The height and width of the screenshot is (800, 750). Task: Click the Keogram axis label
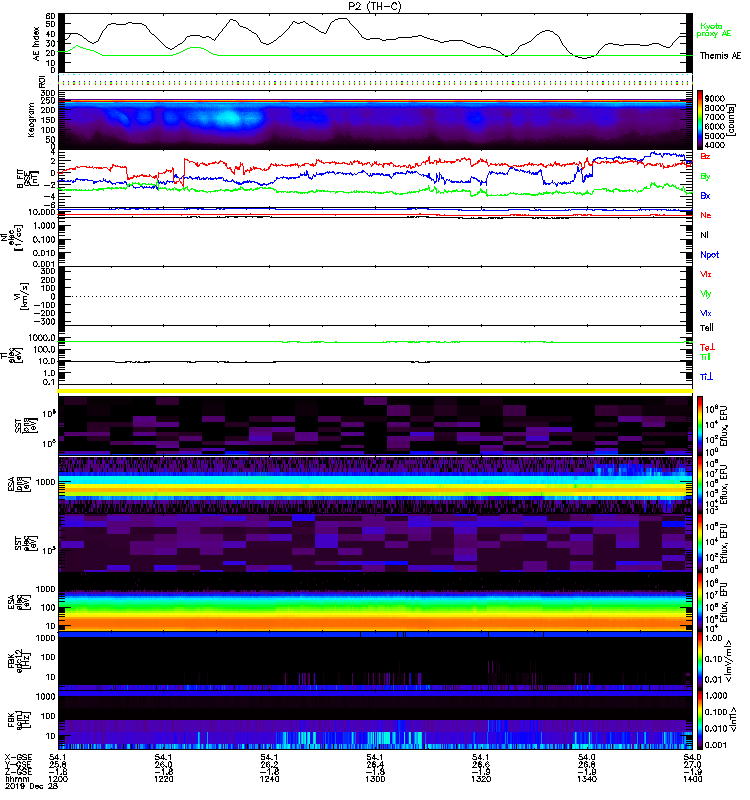click(31, 120)
